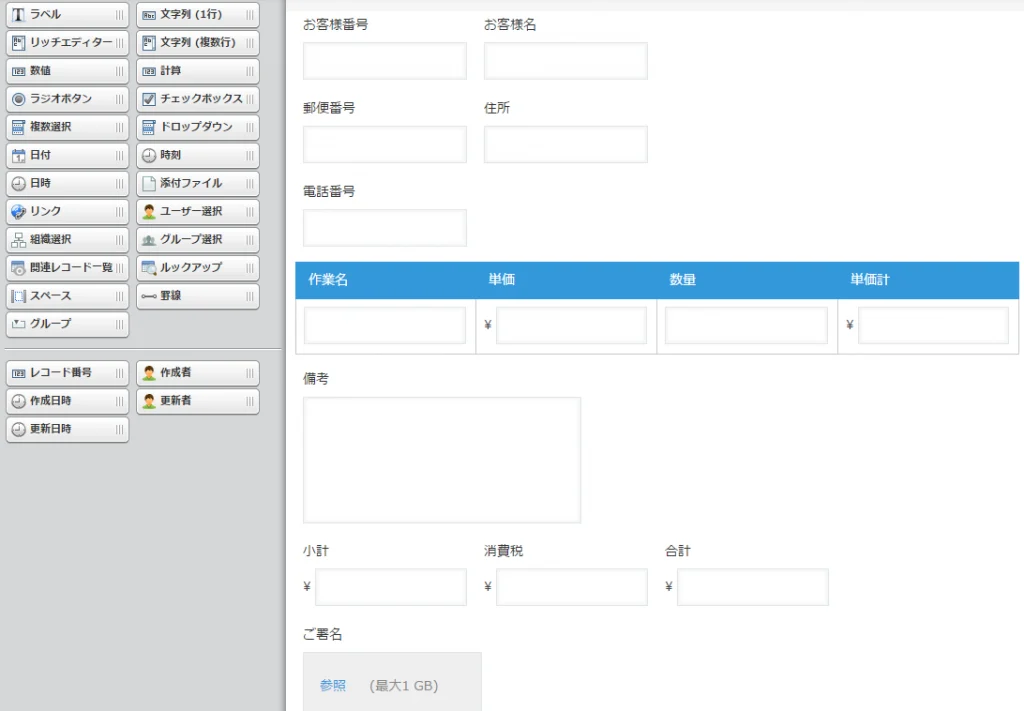1024x711 pixels.
Task: Select the ドロップダウン field element
Action: tap(197, 127)
